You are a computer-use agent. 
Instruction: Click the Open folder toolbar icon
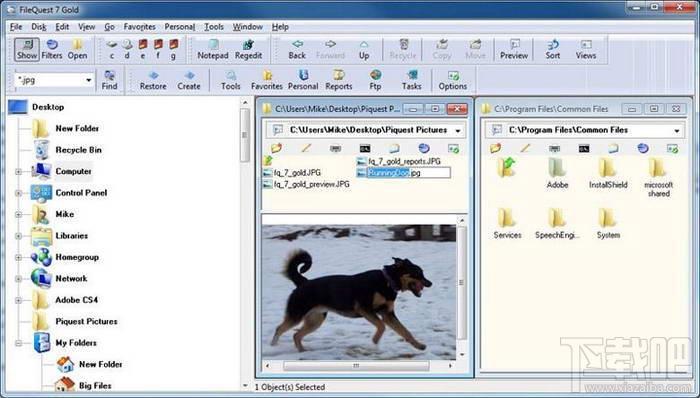pos(77,49)
